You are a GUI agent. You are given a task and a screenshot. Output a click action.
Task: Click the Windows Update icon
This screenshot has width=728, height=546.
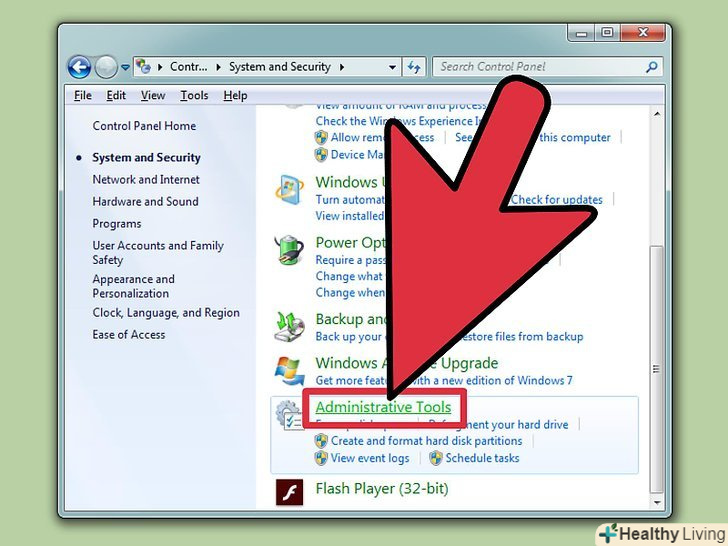click(x=289, y=190)
